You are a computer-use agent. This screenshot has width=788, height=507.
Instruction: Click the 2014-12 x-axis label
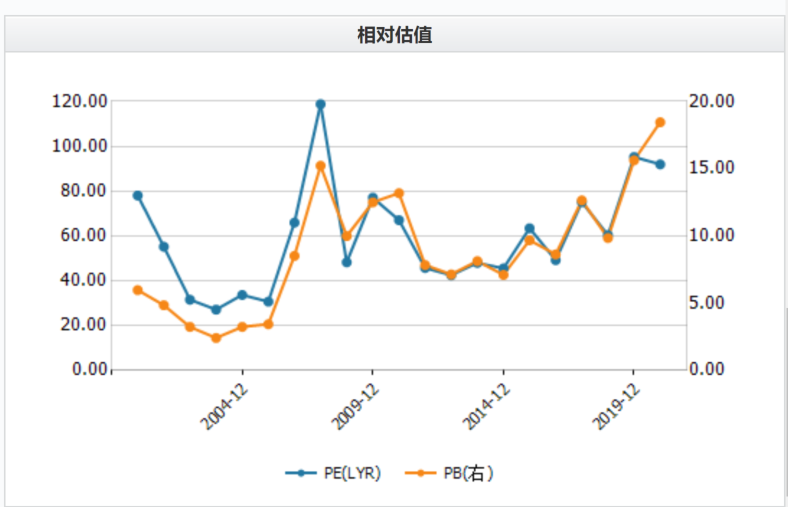(486, 407)
